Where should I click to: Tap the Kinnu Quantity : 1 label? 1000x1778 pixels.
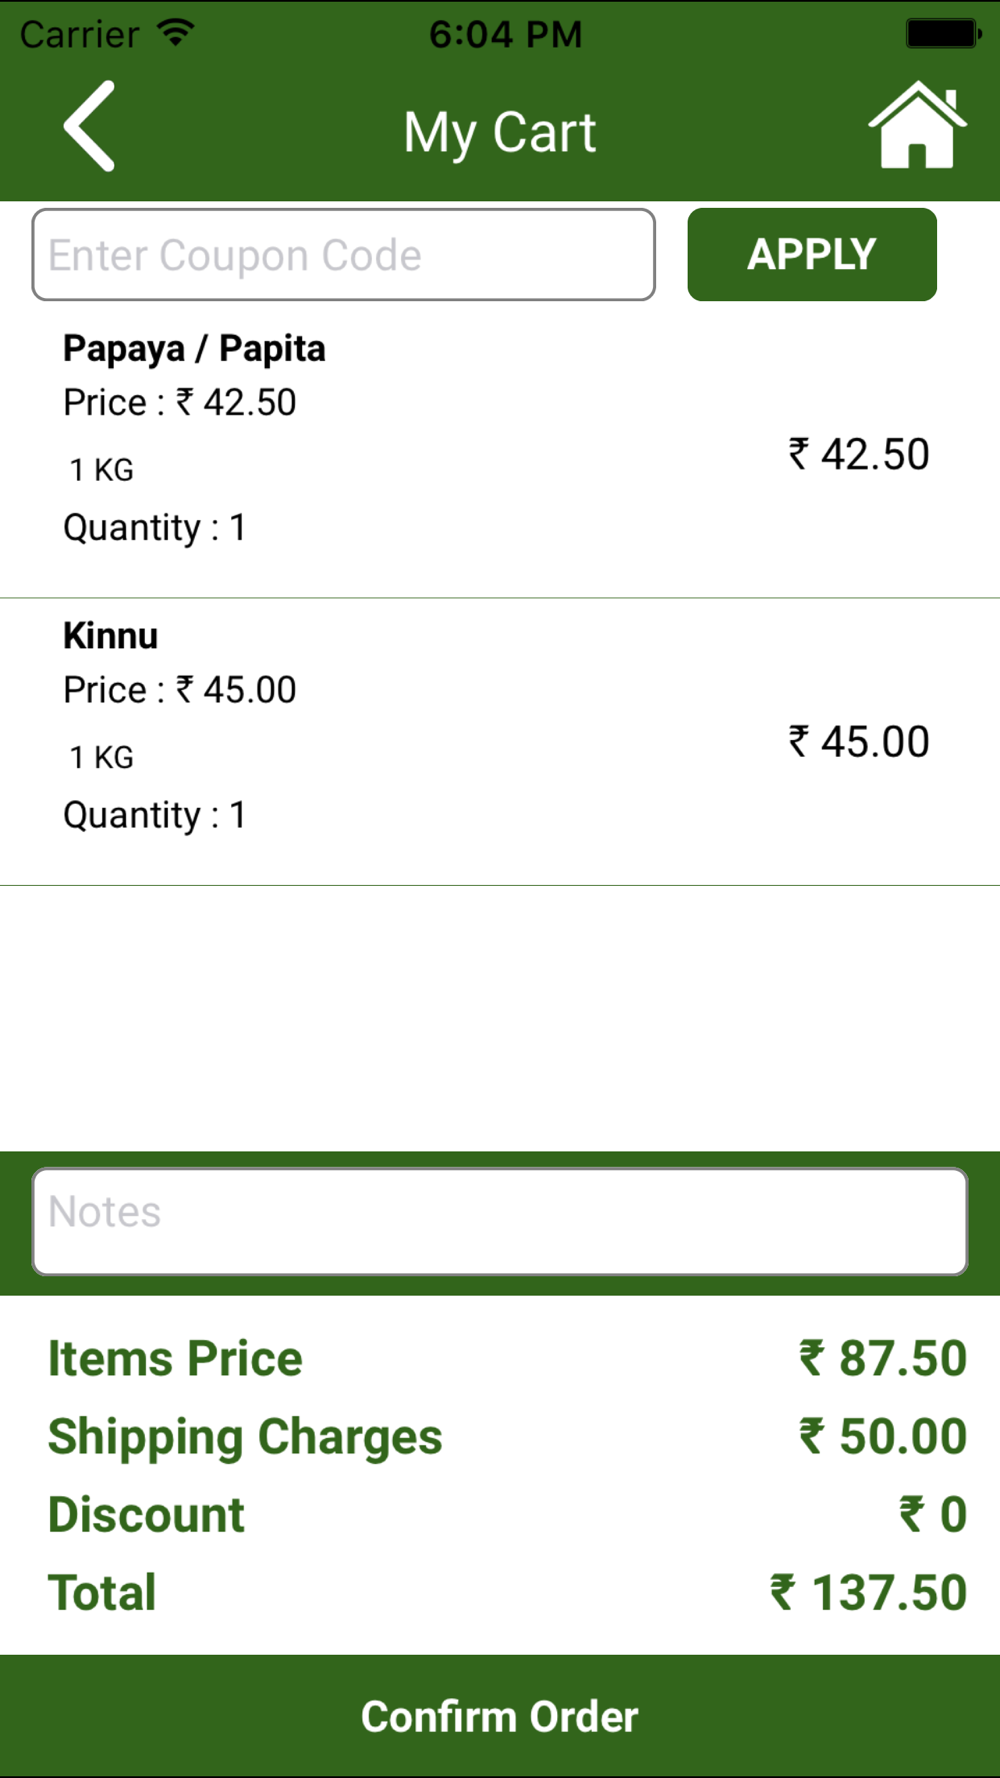pyautogui.click(x=154, y=815)
